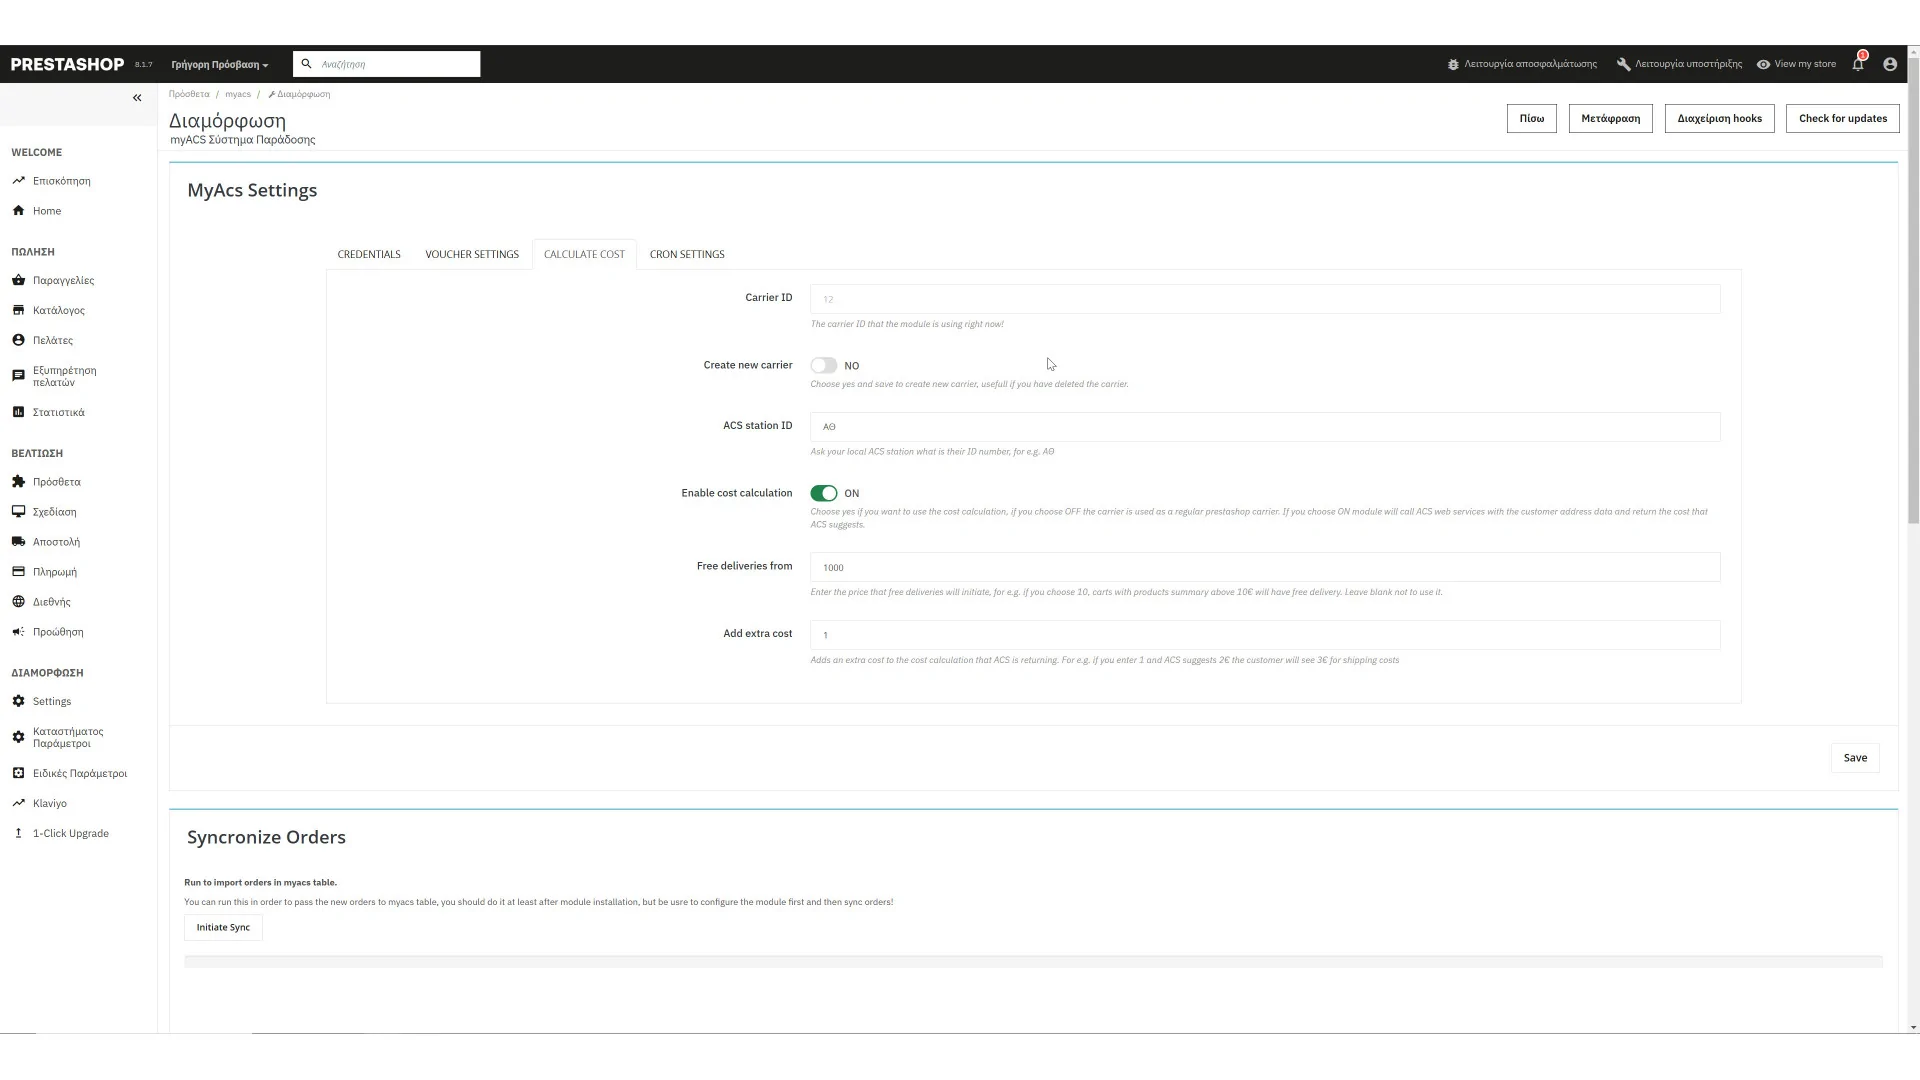Image resolution: width=1920 pixels, height=1080 pixels.
Task: Open the CRON SETTINGS tab
Action: click(687, 254)
